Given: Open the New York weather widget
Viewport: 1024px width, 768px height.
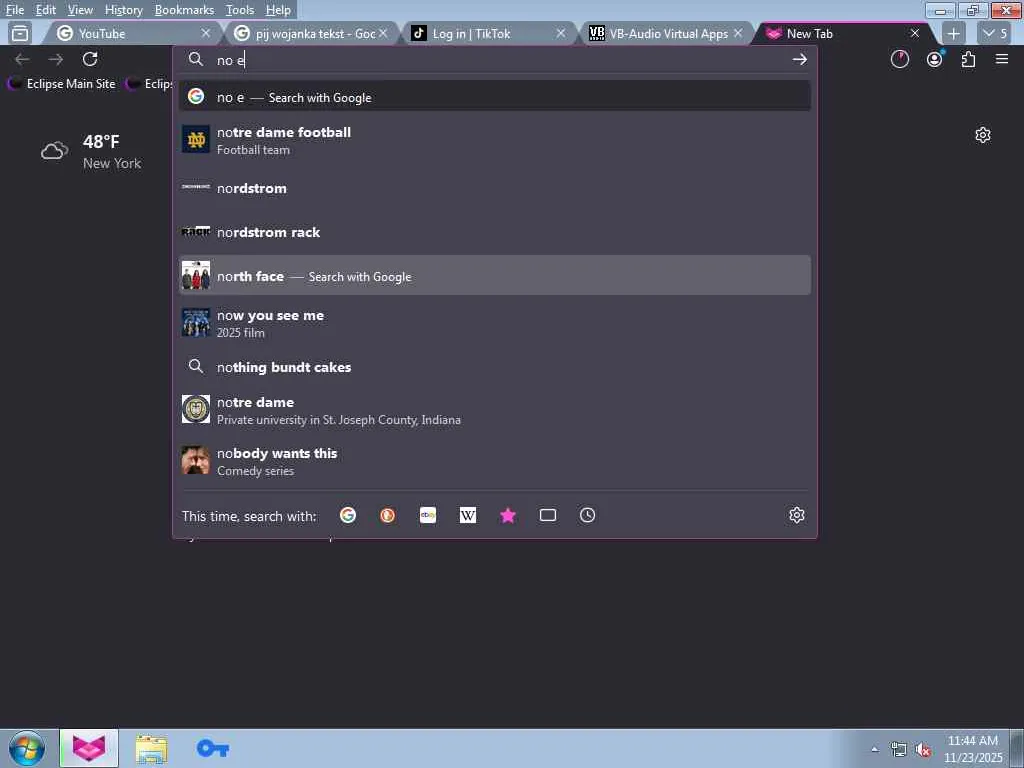Looking at the screenshot, I should (x=91, y=152).
